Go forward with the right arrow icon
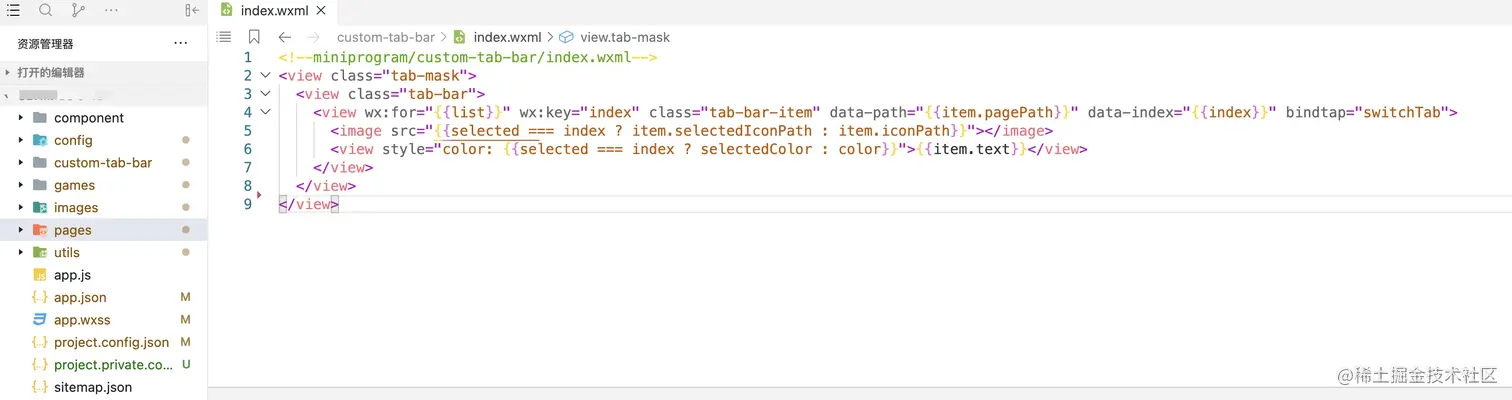Screen dimensions: 1512x400 [x=314, y=37]
